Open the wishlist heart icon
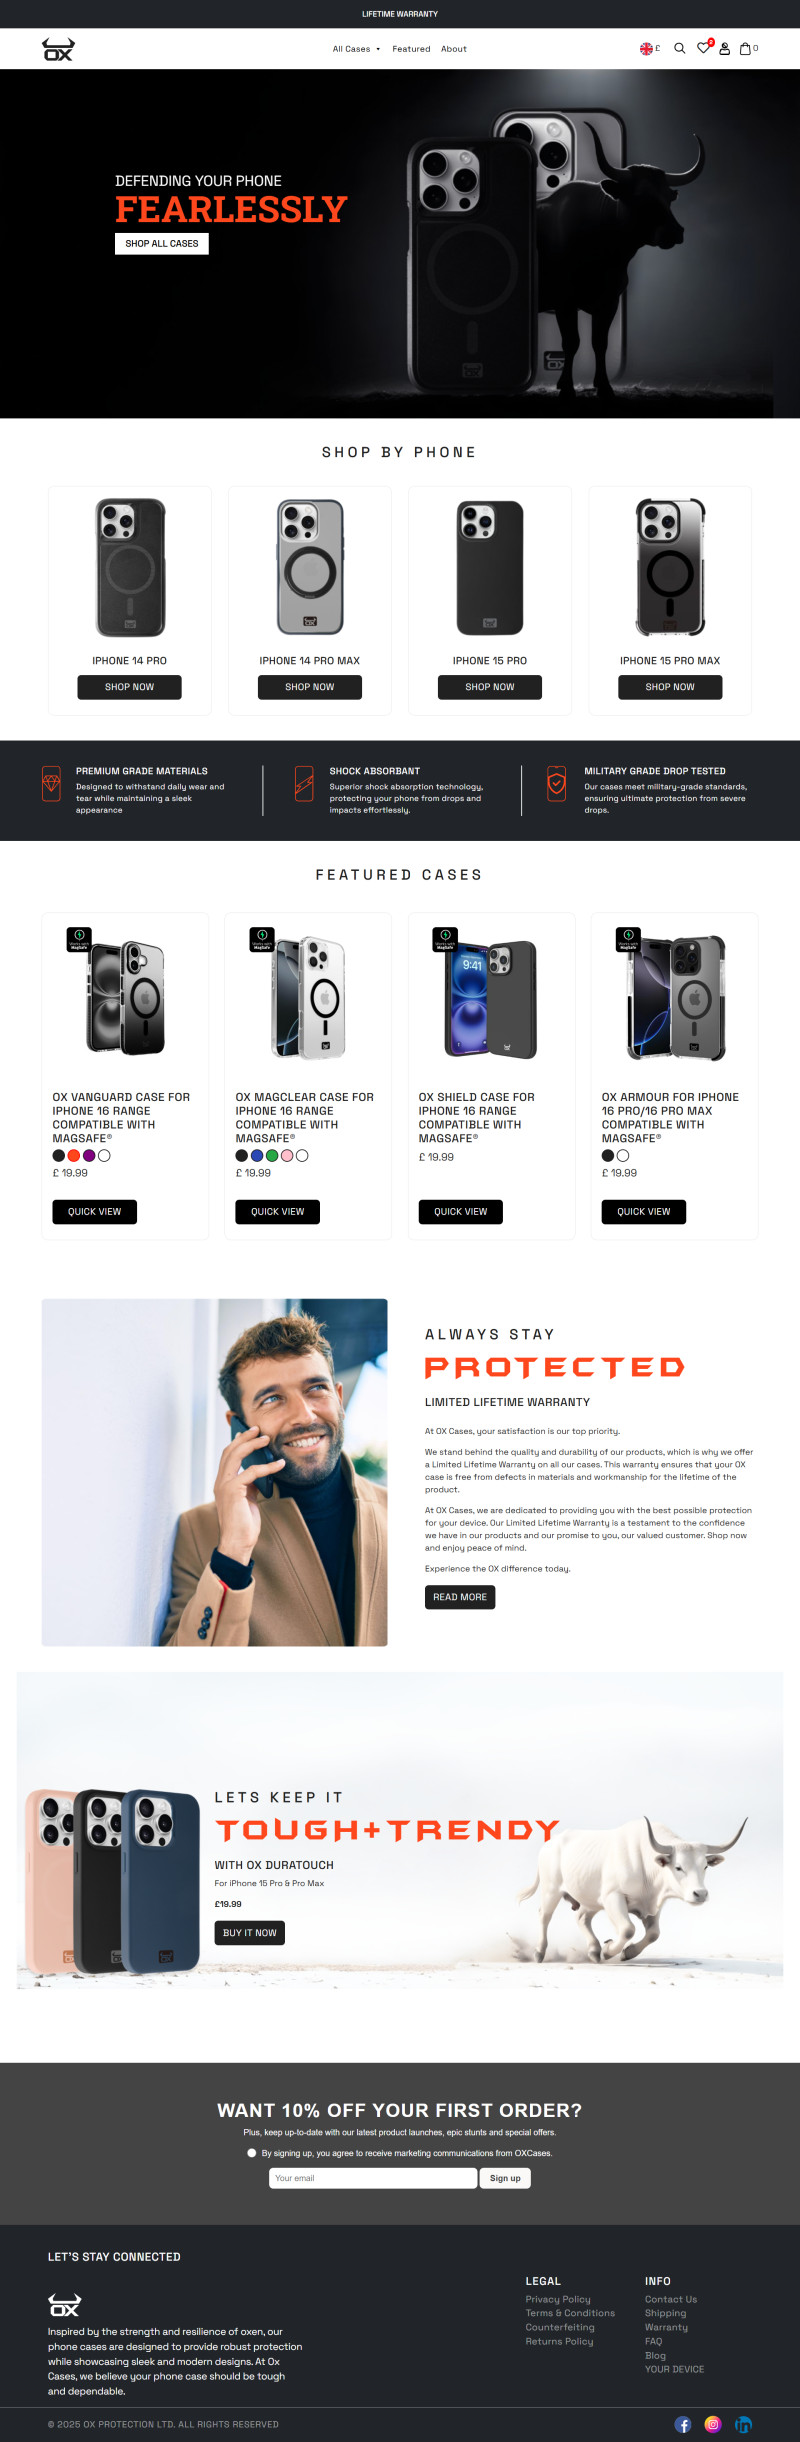This screenshot has height=2442, width=800. [703, 47]
